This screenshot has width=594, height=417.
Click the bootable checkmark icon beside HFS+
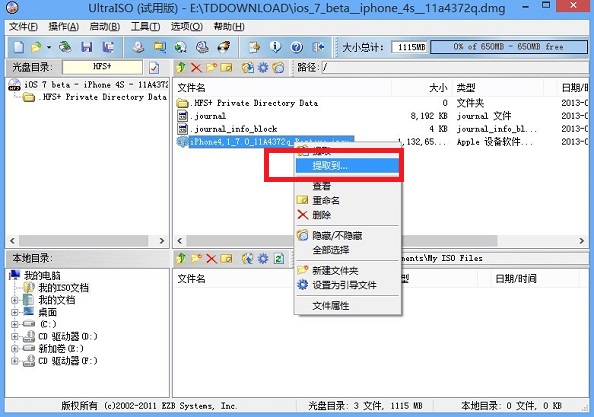[154, 68]
